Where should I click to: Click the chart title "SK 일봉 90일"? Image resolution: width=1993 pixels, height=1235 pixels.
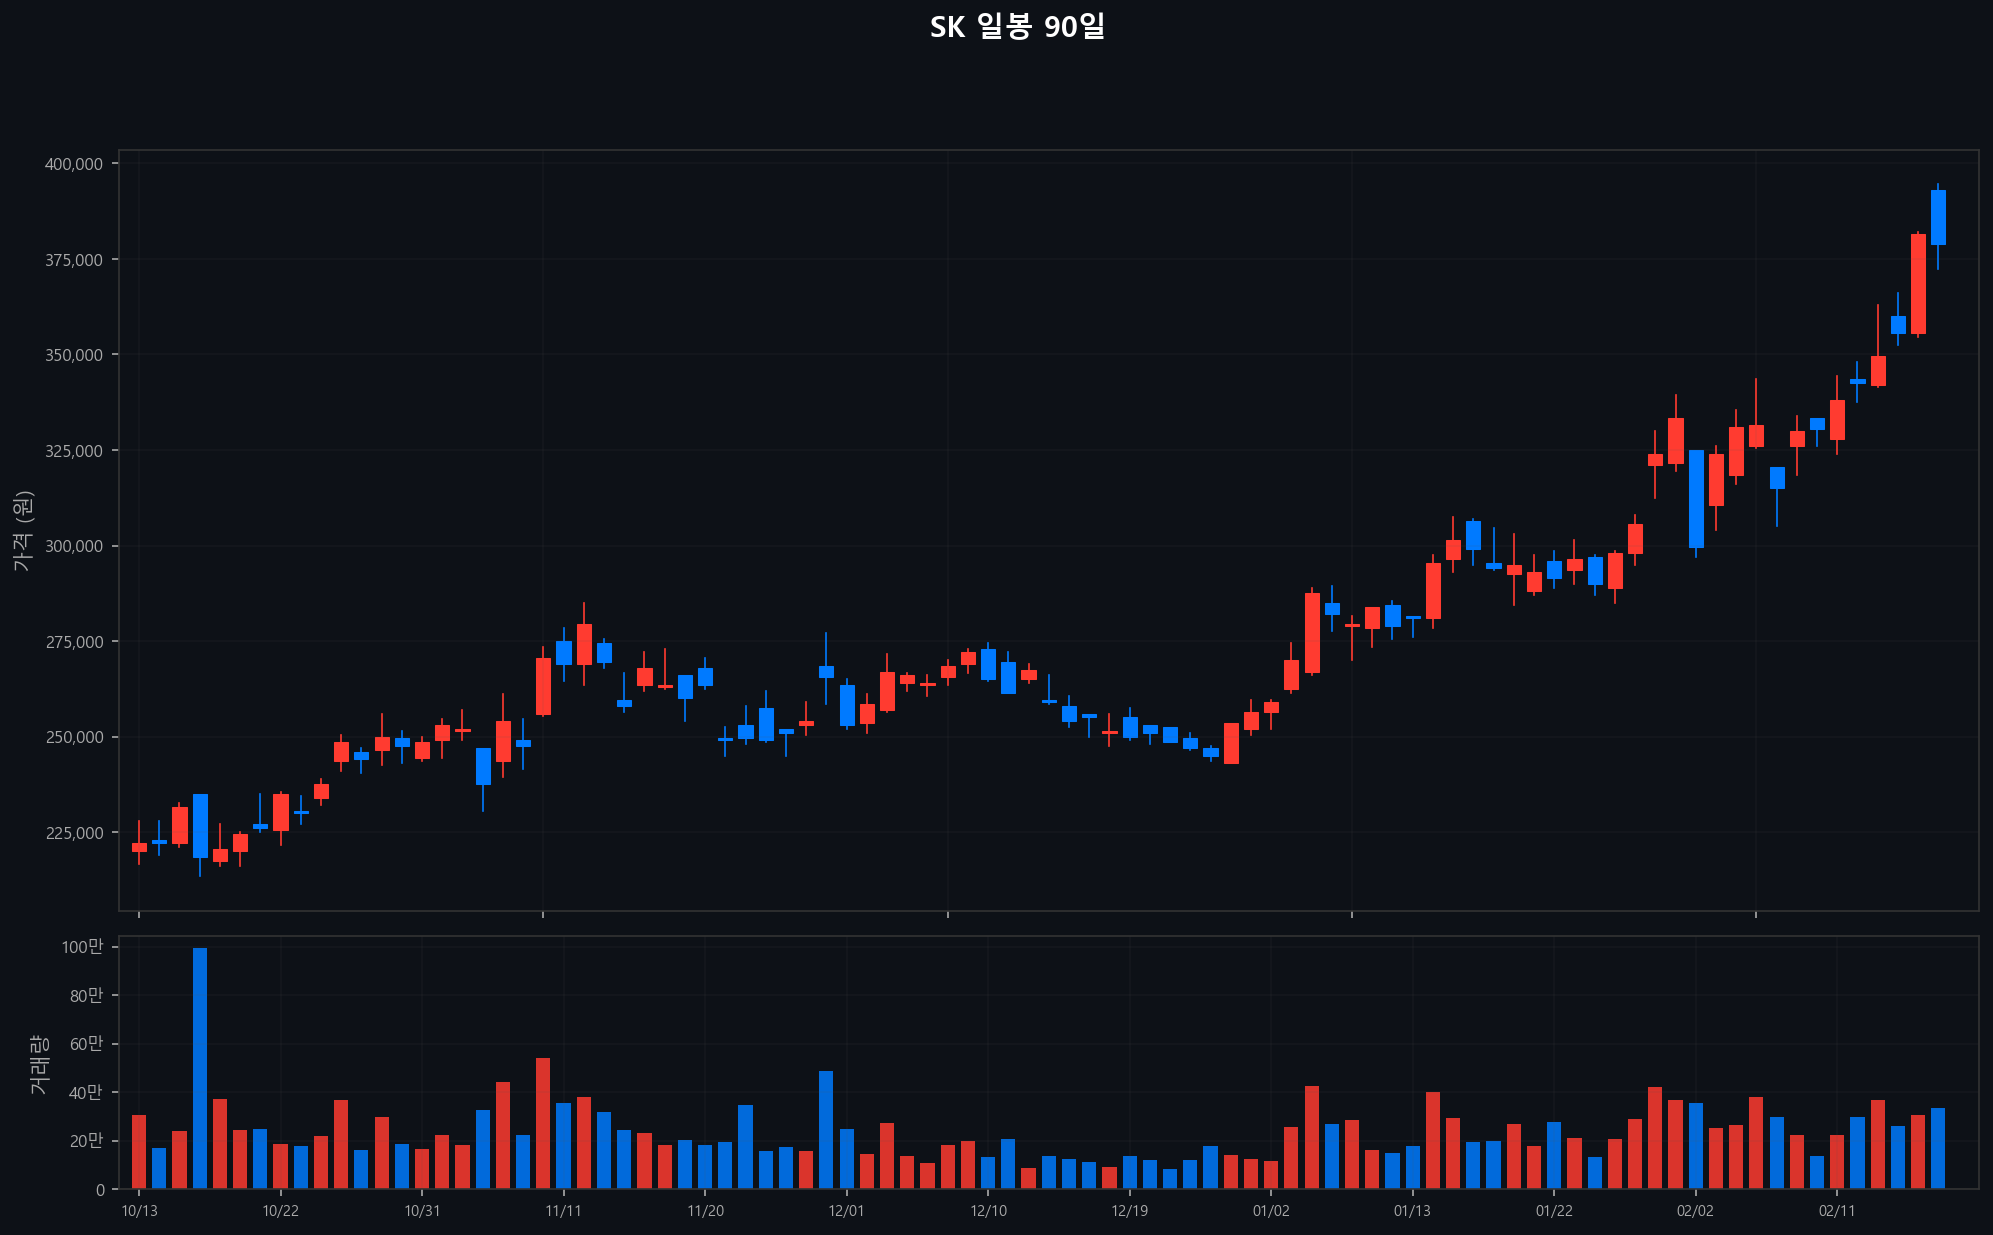(x=1019, y=27)
